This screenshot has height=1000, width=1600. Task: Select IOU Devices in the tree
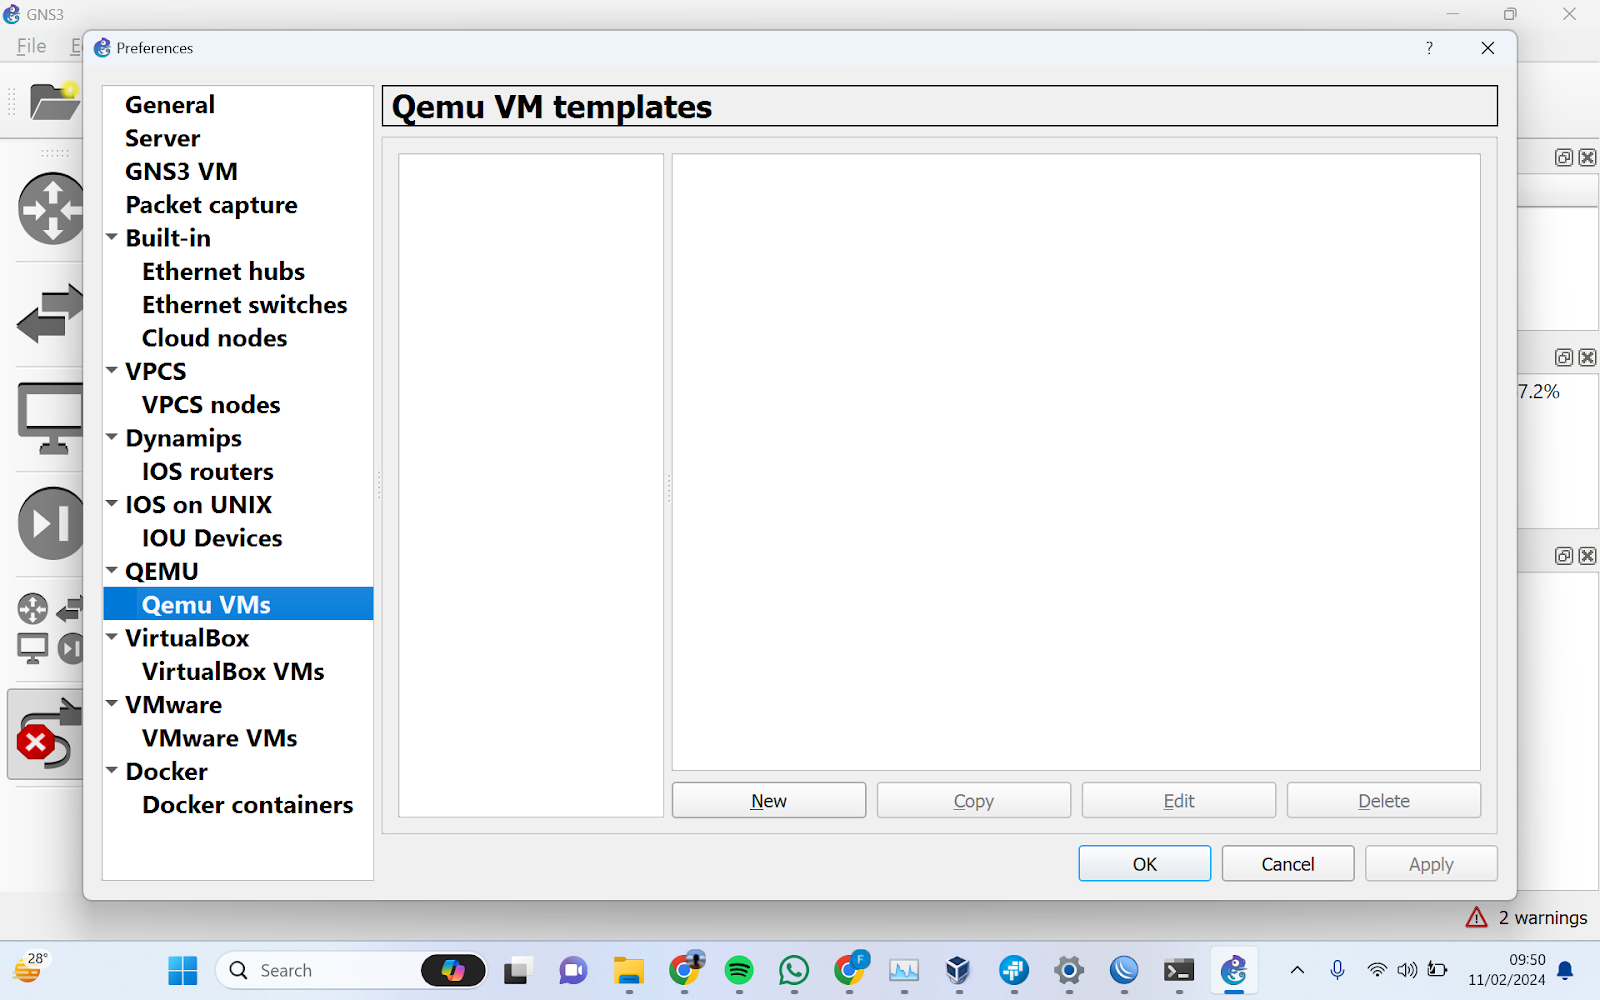click(x=212, y=538)
